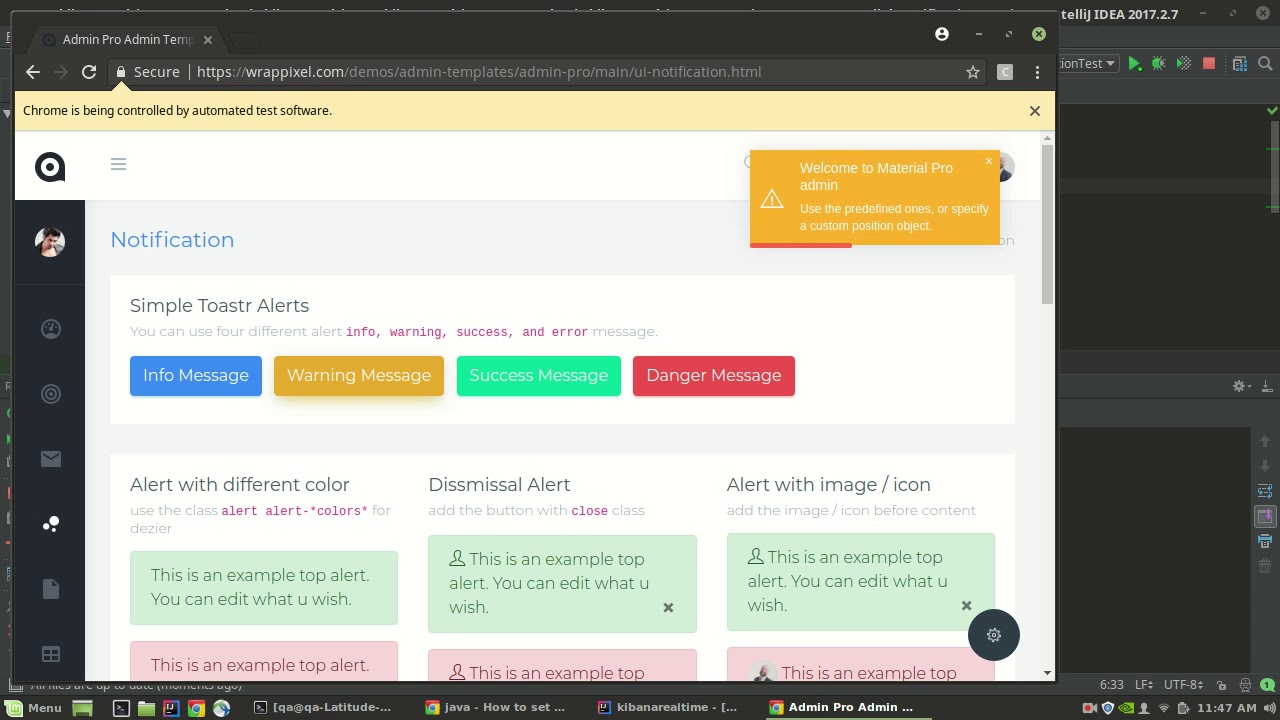Switch to kibanarealtime IntelliJ window
1280x720 pixels.
668,708
